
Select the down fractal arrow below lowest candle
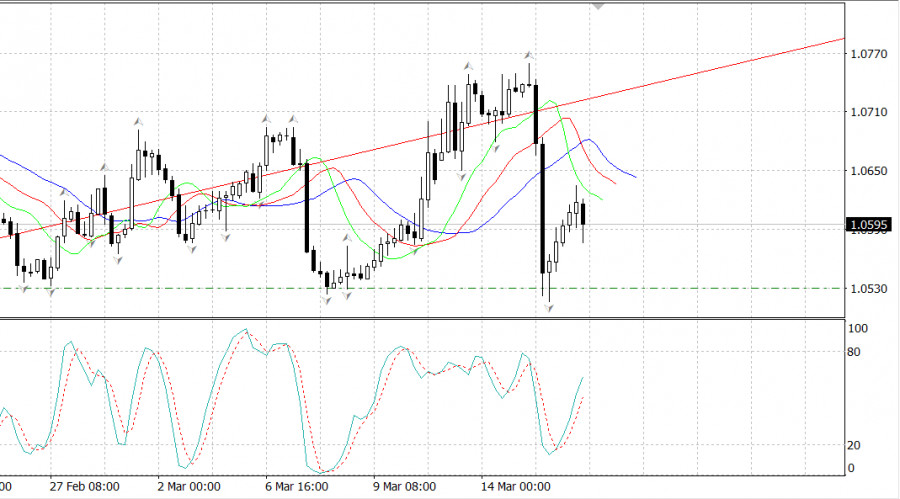click(x=548, y=307)
